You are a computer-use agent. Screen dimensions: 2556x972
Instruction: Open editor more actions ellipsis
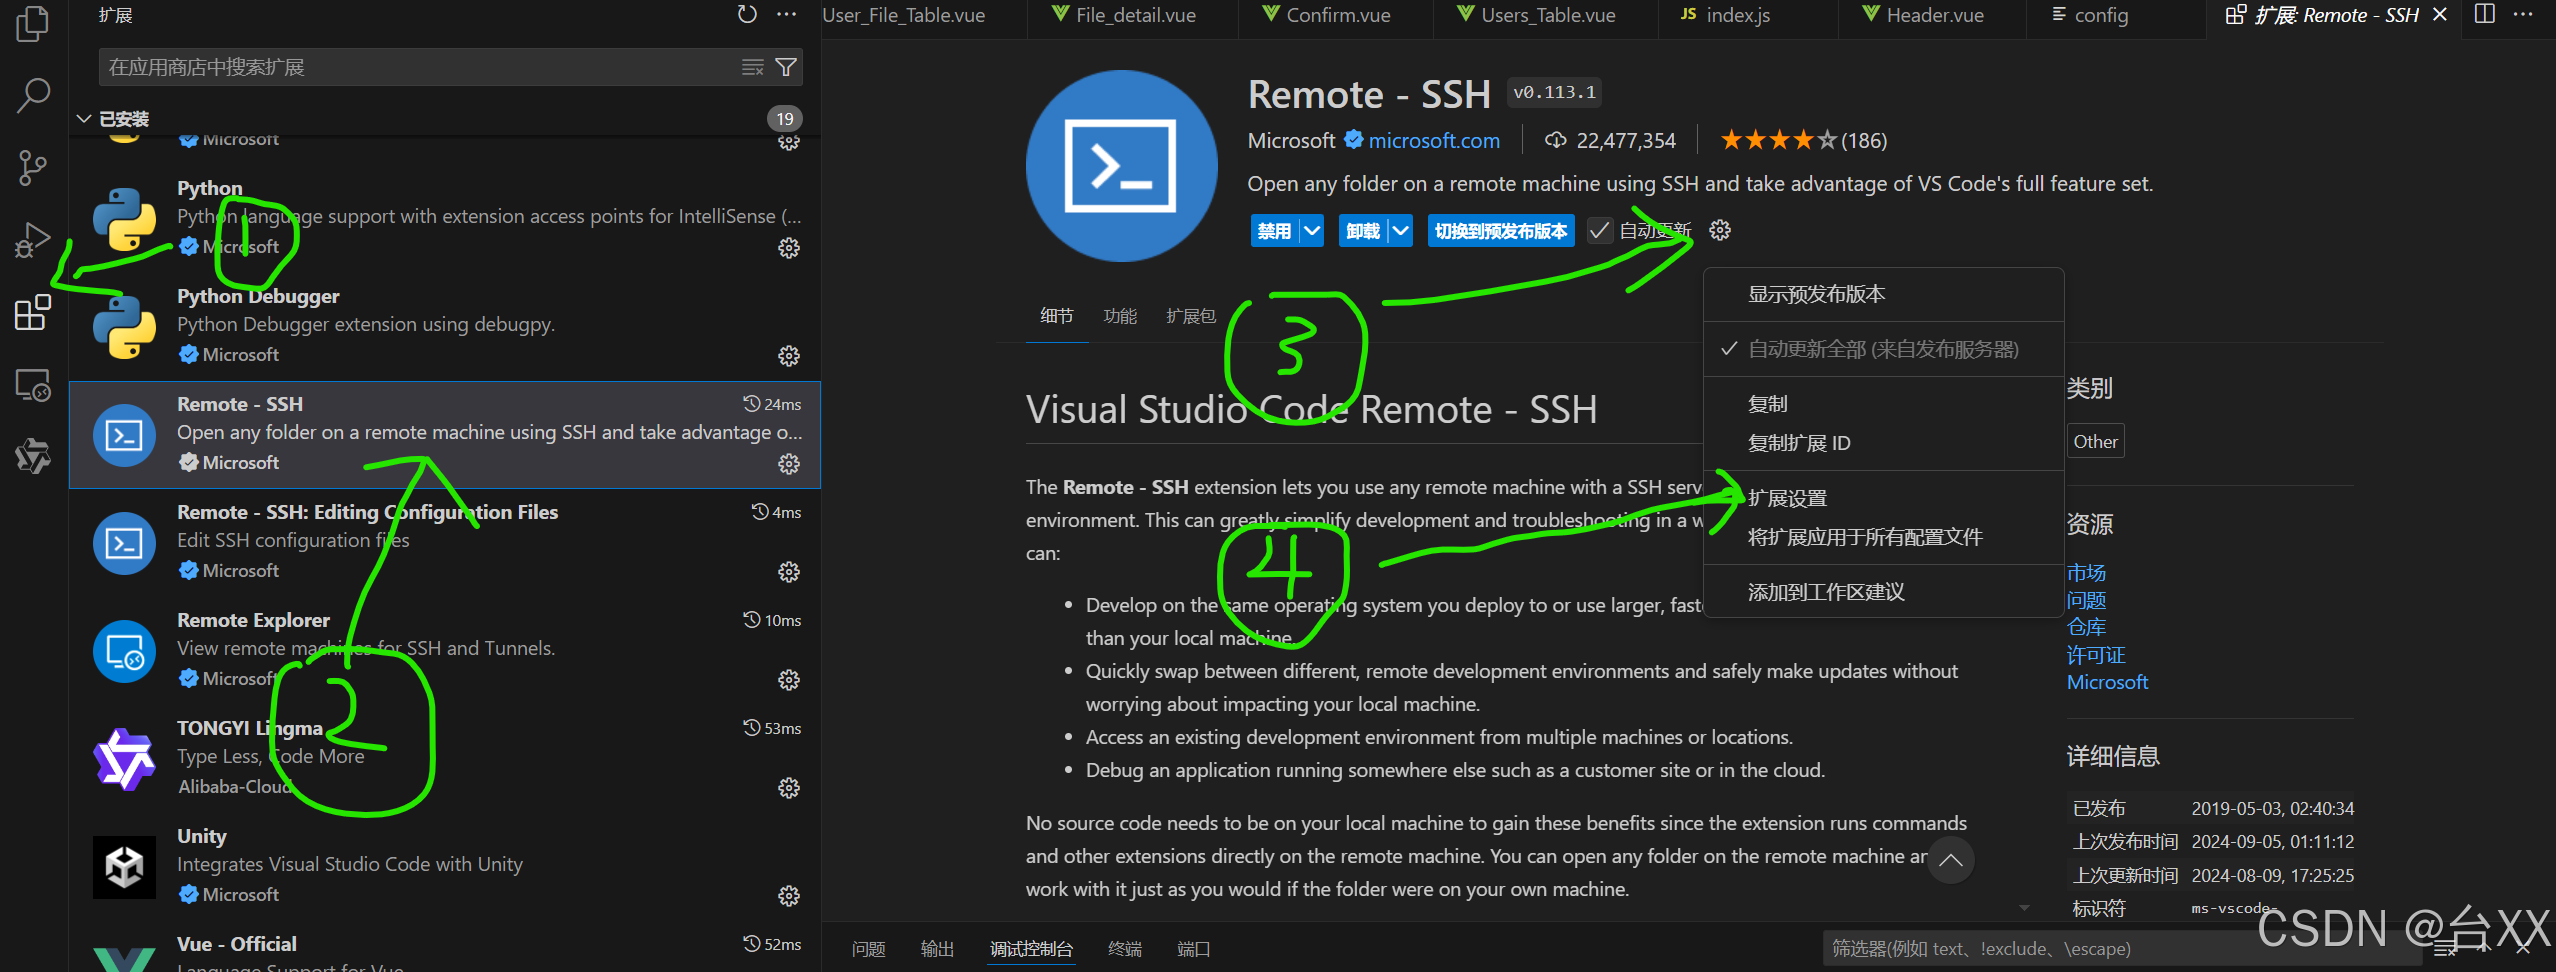pyautogui.click(x=2523, y=15)
